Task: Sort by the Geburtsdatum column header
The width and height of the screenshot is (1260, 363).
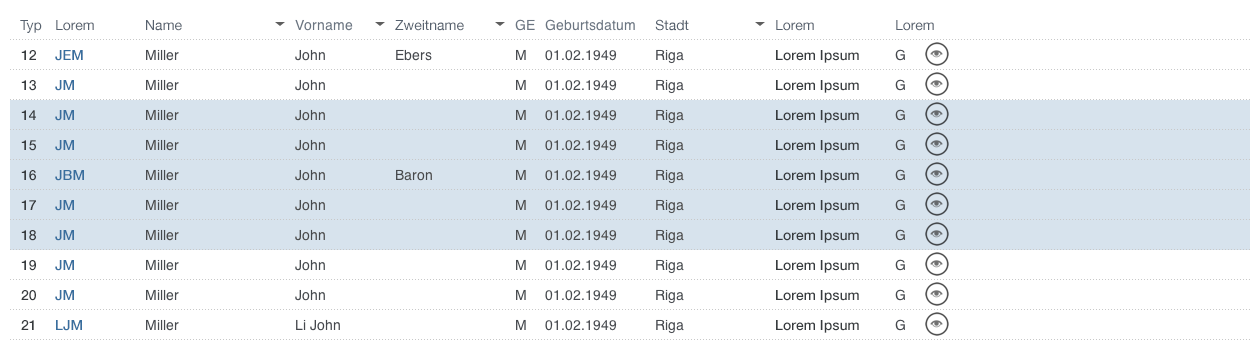Action: point(590,25)
